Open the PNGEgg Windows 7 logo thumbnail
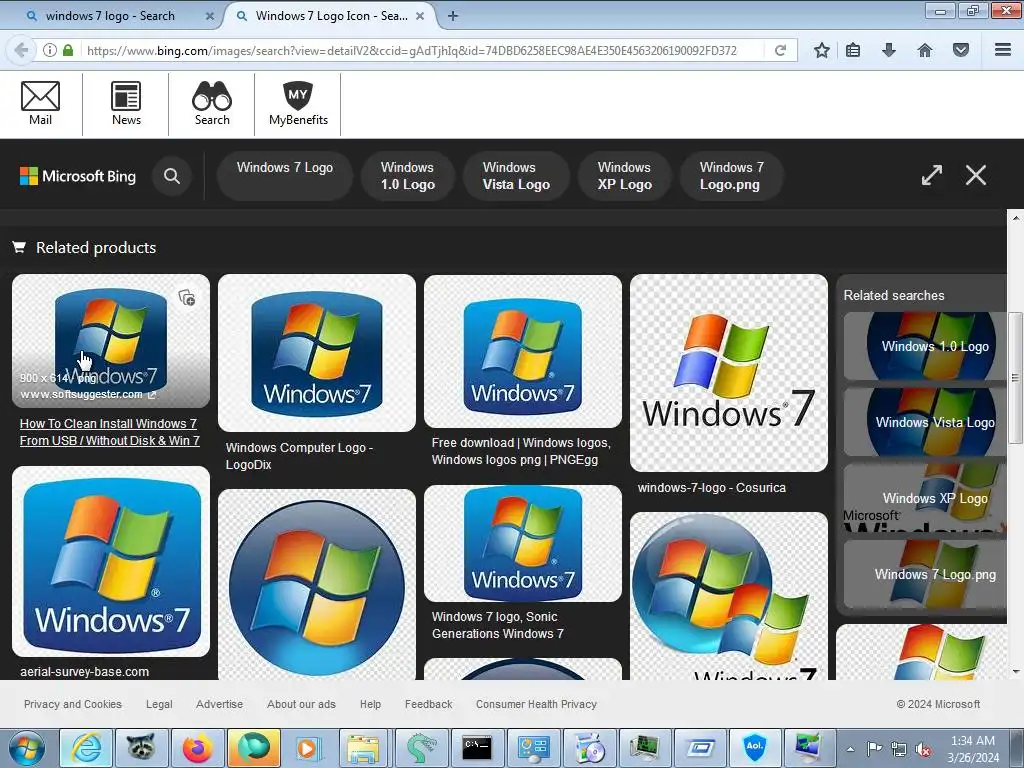The width and height of the screenshot is (1024, 768). coord(522,351)
